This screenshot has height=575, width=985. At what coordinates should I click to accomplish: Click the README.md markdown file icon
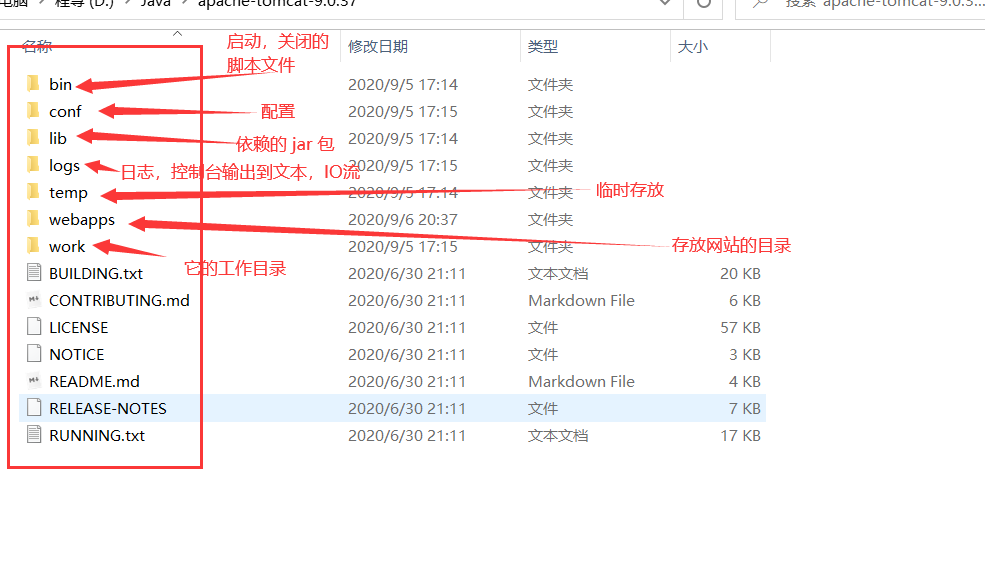pos(34,381)
